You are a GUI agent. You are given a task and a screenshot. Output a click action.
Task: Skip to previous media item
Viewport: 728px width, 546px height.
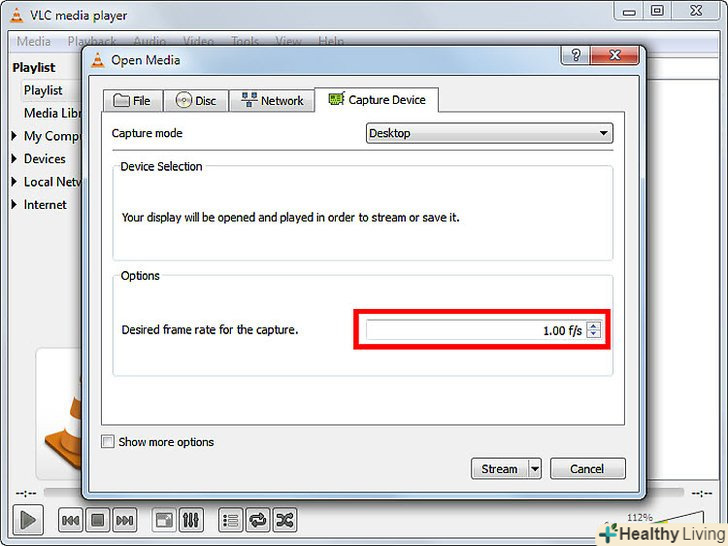(x=70, y=520)
